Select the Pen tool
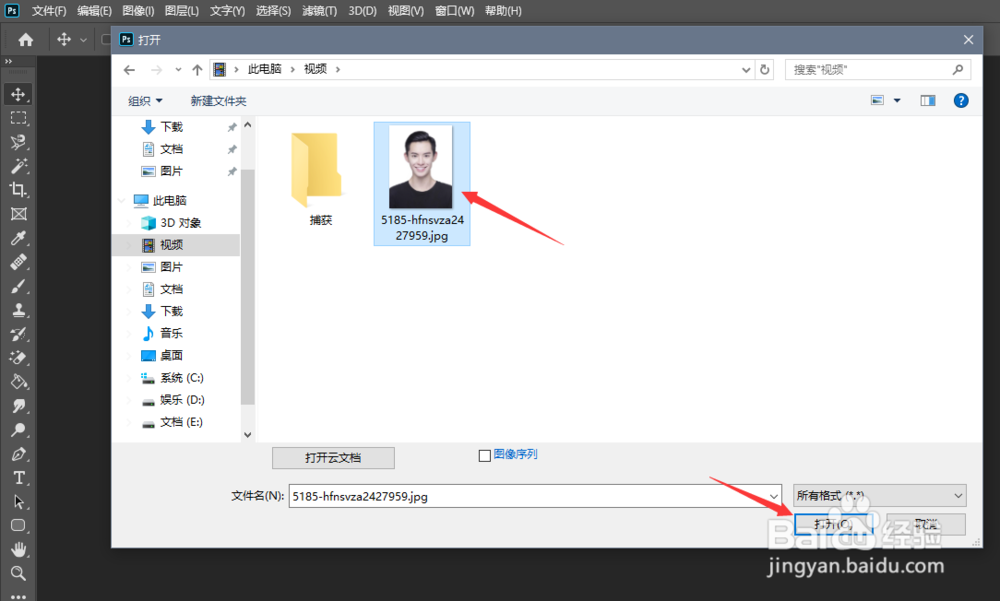 click(x=18, y=454)
